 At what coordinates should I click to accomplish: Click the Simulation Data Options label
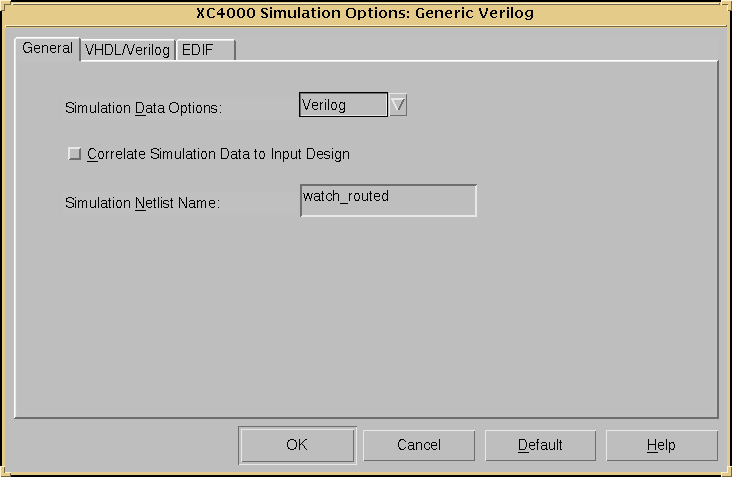(142, 108)
